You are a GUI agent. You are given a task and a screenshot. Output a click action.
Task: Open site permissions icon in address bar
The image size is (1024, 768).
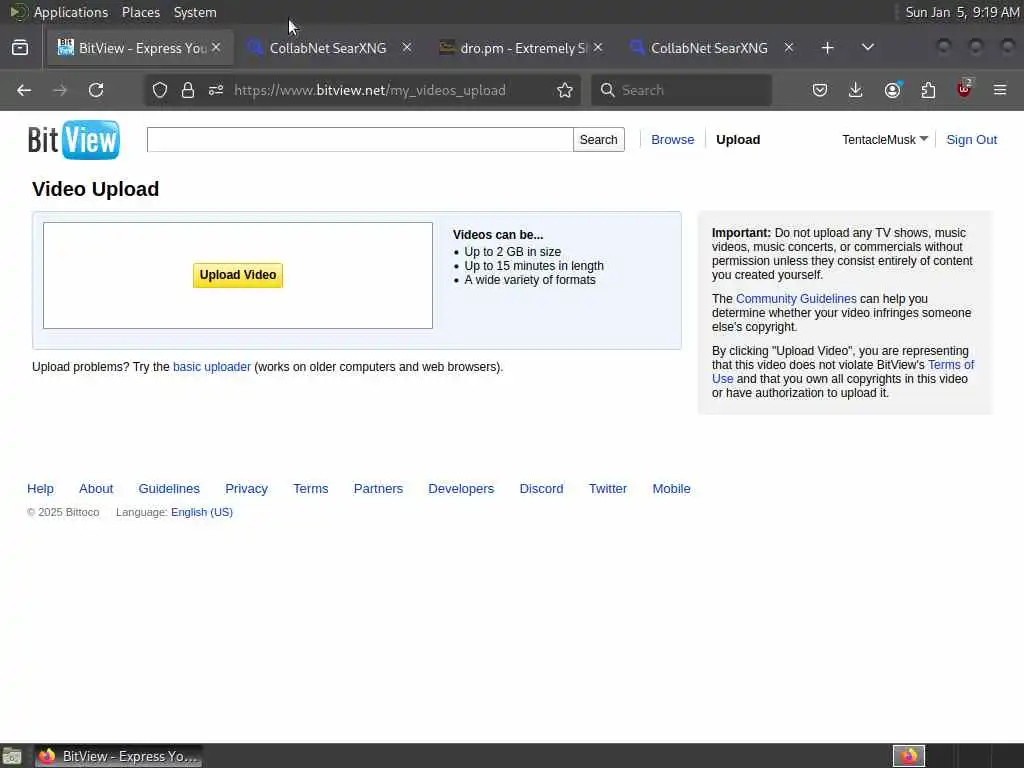tap(216, 90)
